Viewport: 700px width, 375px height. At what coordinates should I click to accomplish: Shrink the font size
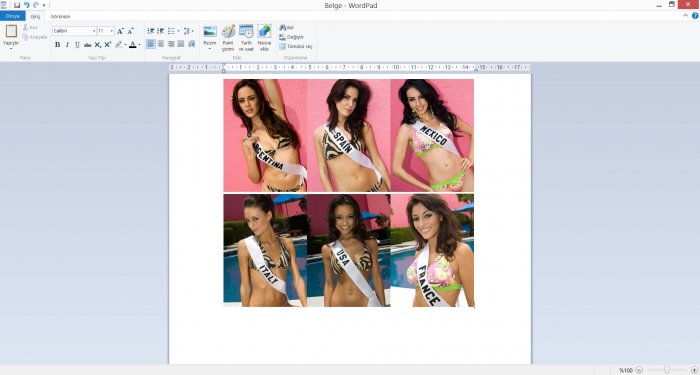tap(130, 31)
